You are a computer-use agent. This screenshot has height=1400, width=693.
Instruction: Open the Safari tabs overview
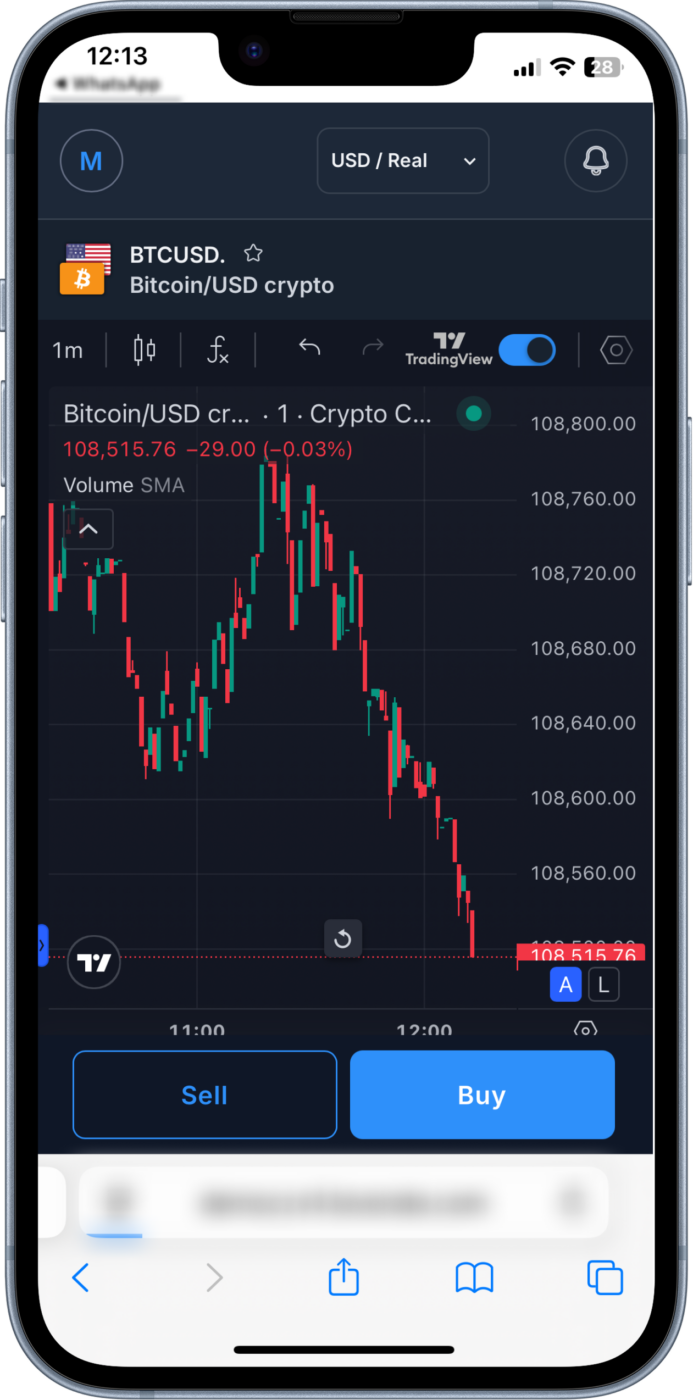(x=605, y=1277)
